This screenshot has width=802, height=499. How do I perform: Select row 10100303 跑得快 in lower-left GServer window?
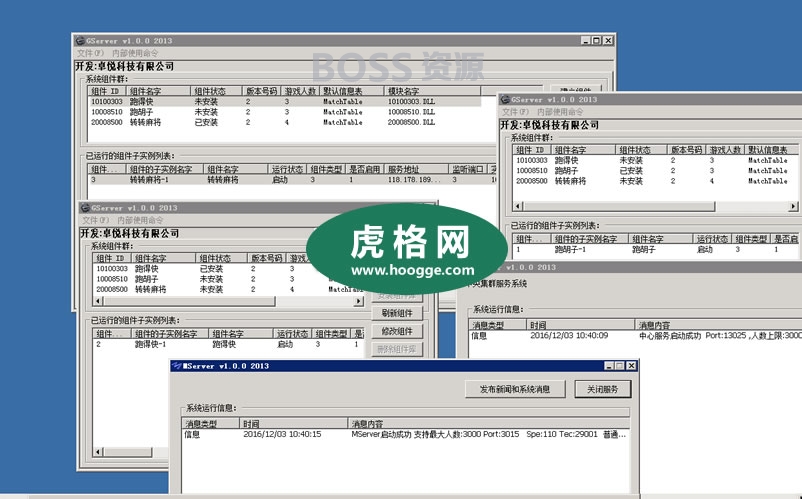click(x=229, y=268)
